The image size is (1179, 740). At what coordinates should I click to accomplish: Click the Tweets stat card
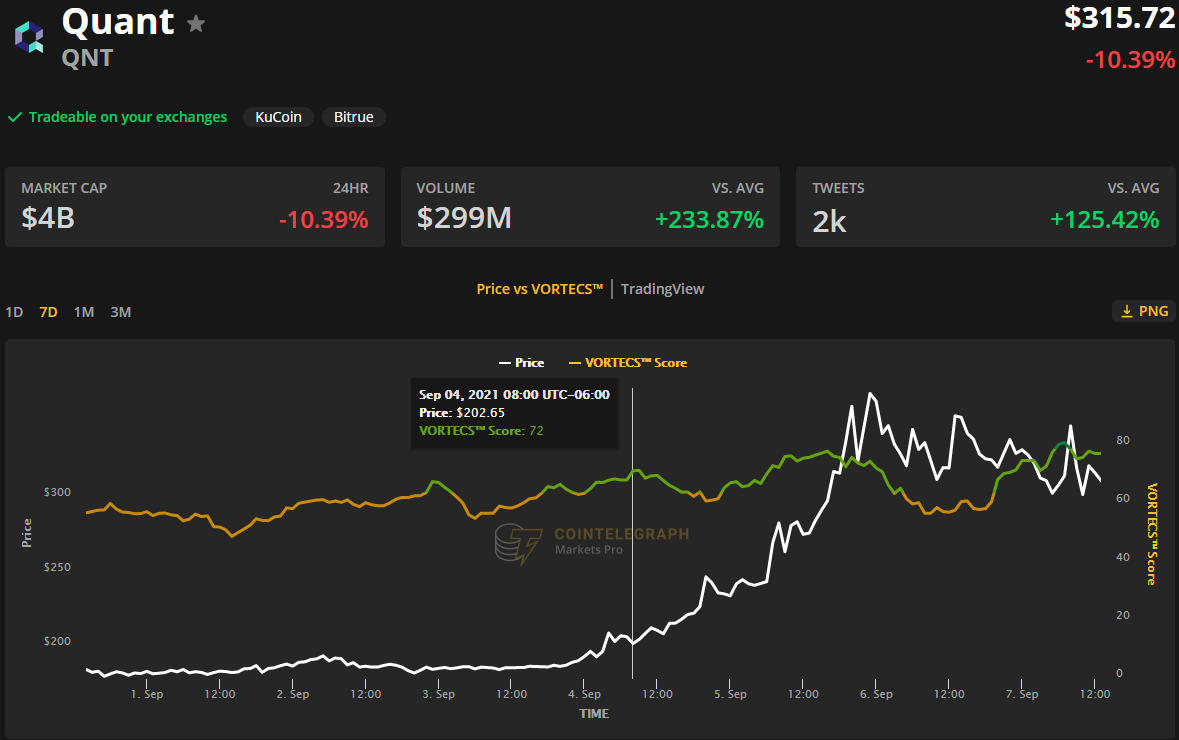pyautogui.click(x=985, y=206)
